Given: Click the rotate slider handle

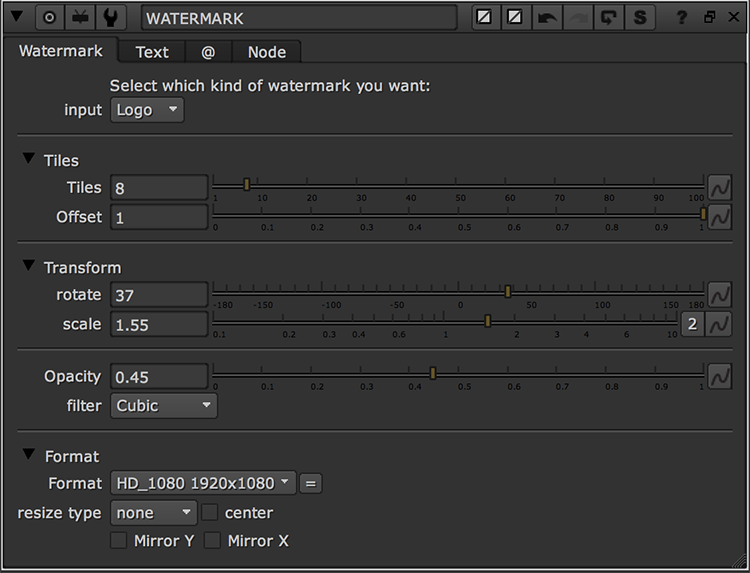Looking at the screenshot, I should [508, 291].
